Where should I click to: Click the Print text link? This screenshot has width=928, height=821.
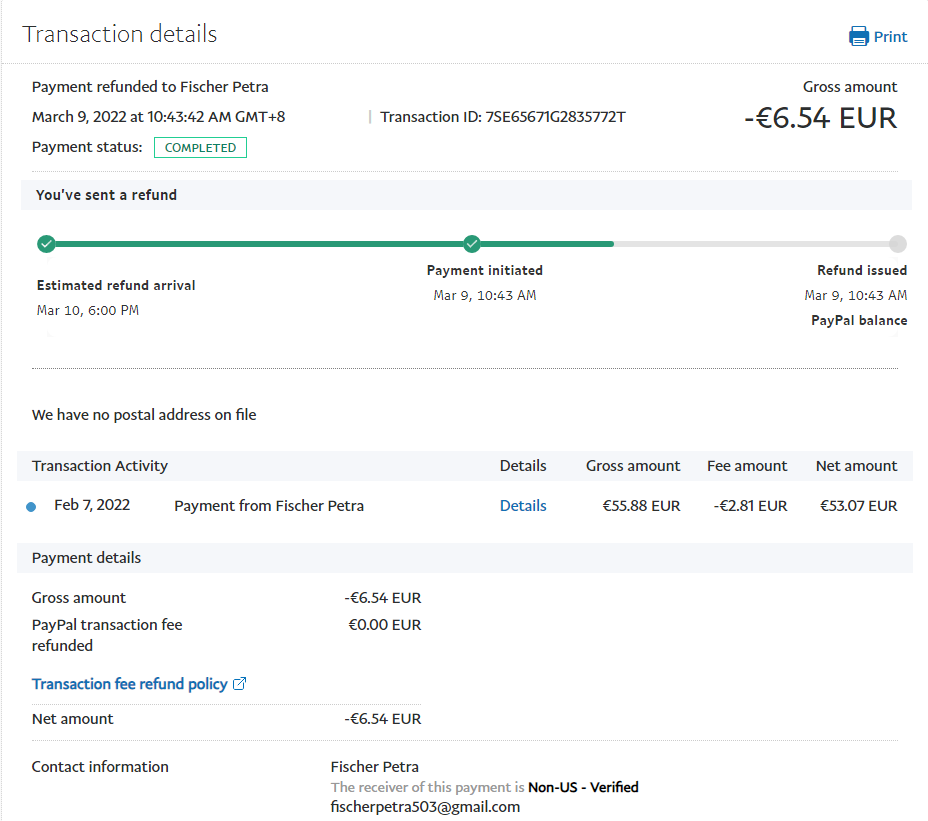click(x=890, y=37)
